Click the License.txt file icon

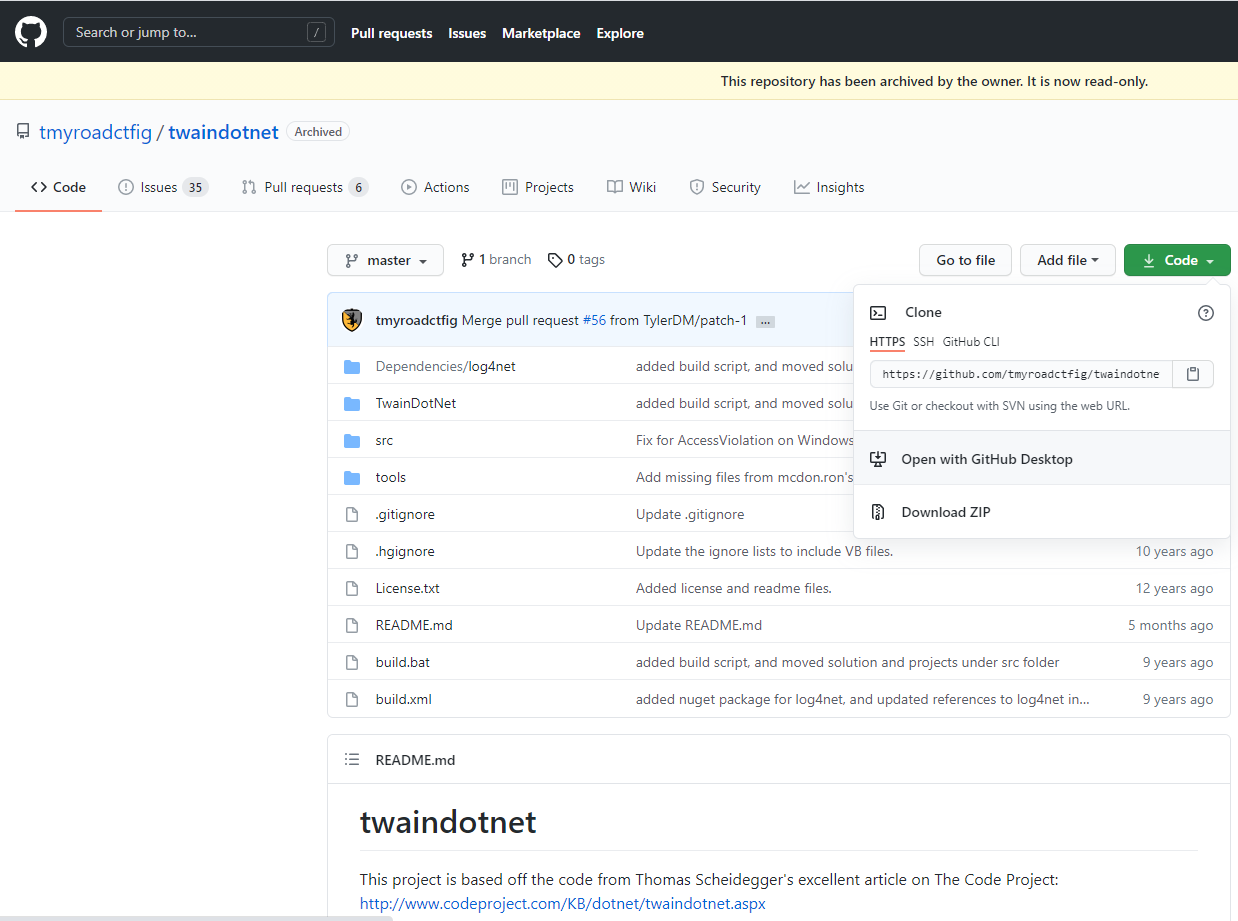click(352, 588)
